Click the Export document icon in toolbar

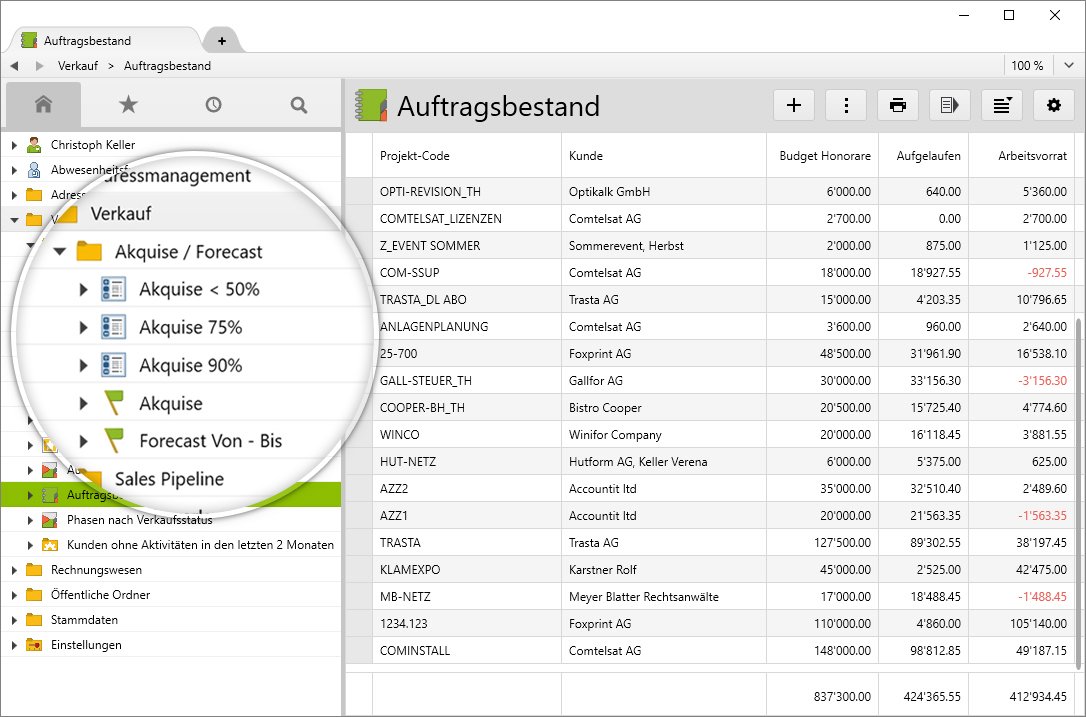[x=950, y=104]
